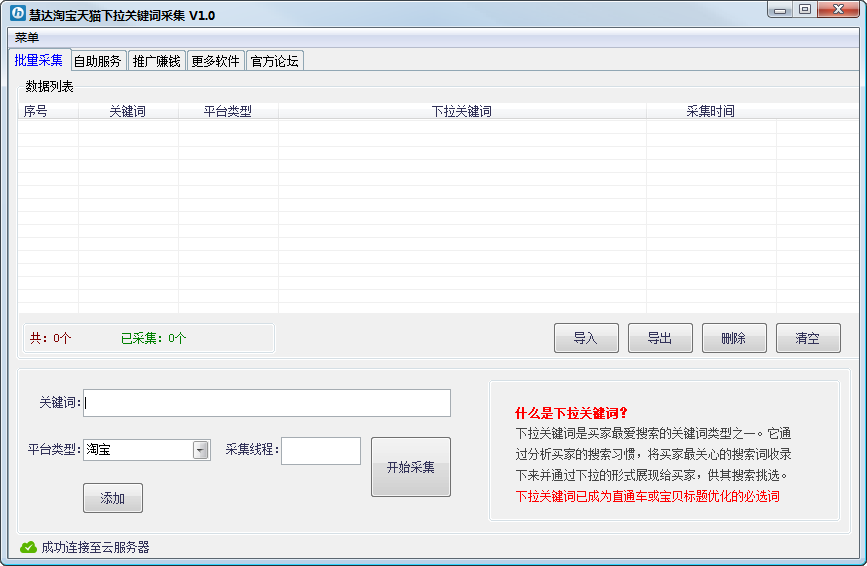Hit the 清空 button to clear list
867x566 pixels.
coord(807,338)
